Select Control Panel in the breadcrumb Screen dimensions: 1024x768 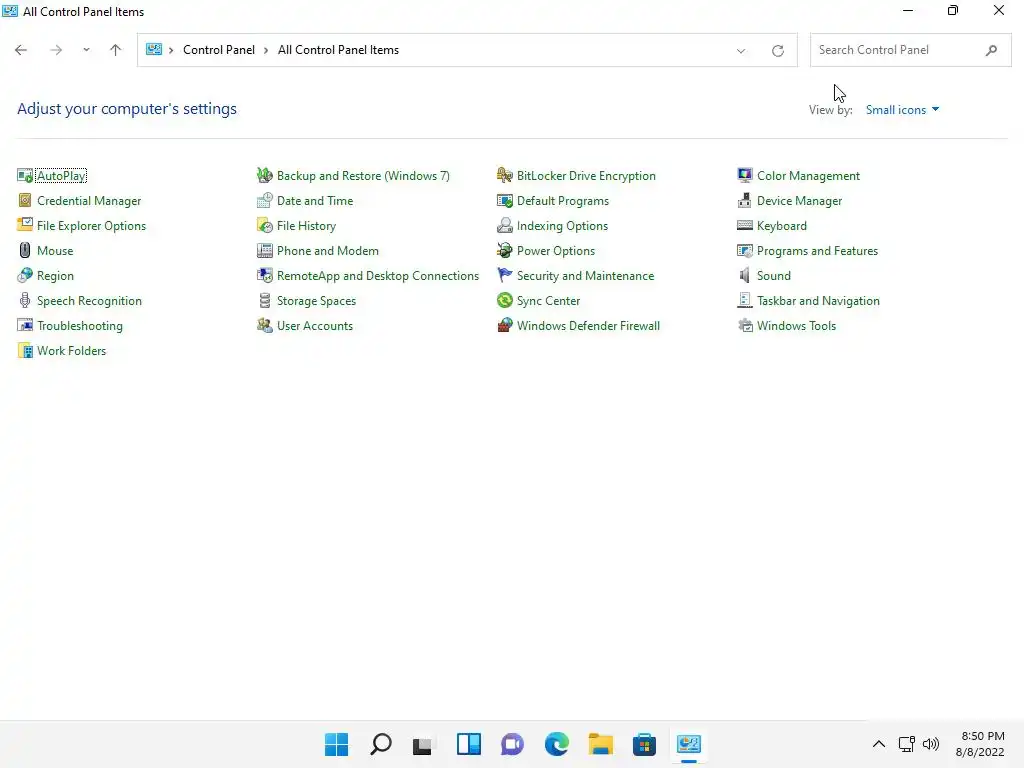(x=219, y=50)
